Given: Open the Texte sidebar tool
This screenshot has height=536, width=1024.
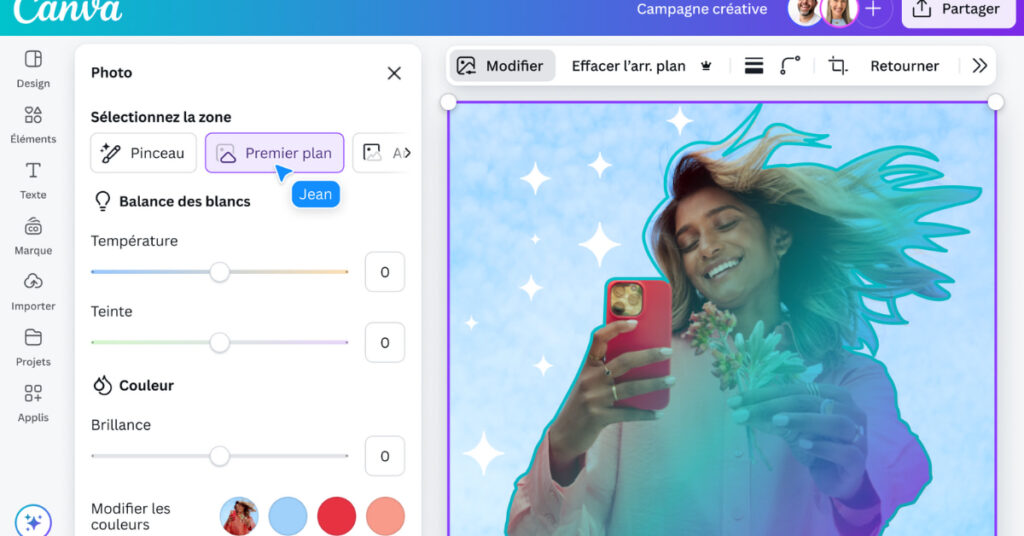Looking at the screenshot, I should [x=33, y=181].
